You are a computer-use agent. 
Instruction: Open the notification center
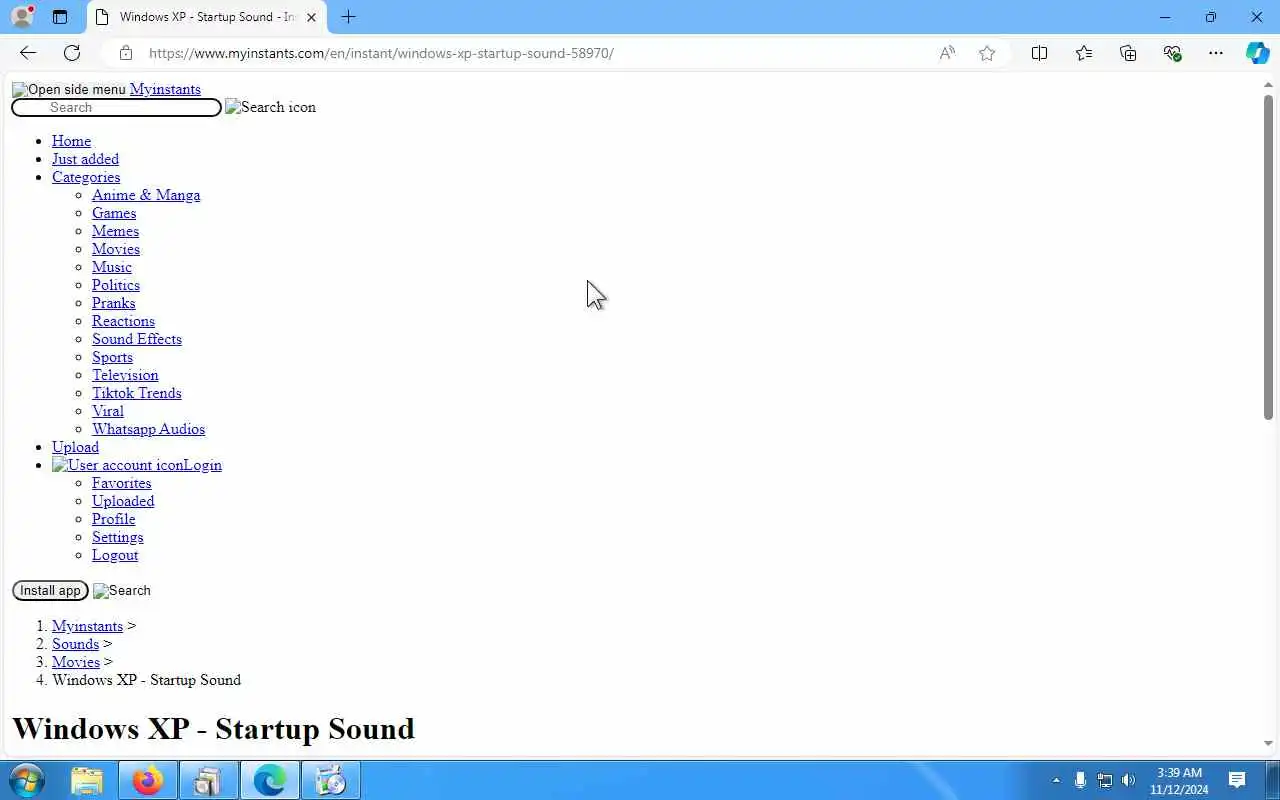pyautogui.click(x=1237, y=780)
